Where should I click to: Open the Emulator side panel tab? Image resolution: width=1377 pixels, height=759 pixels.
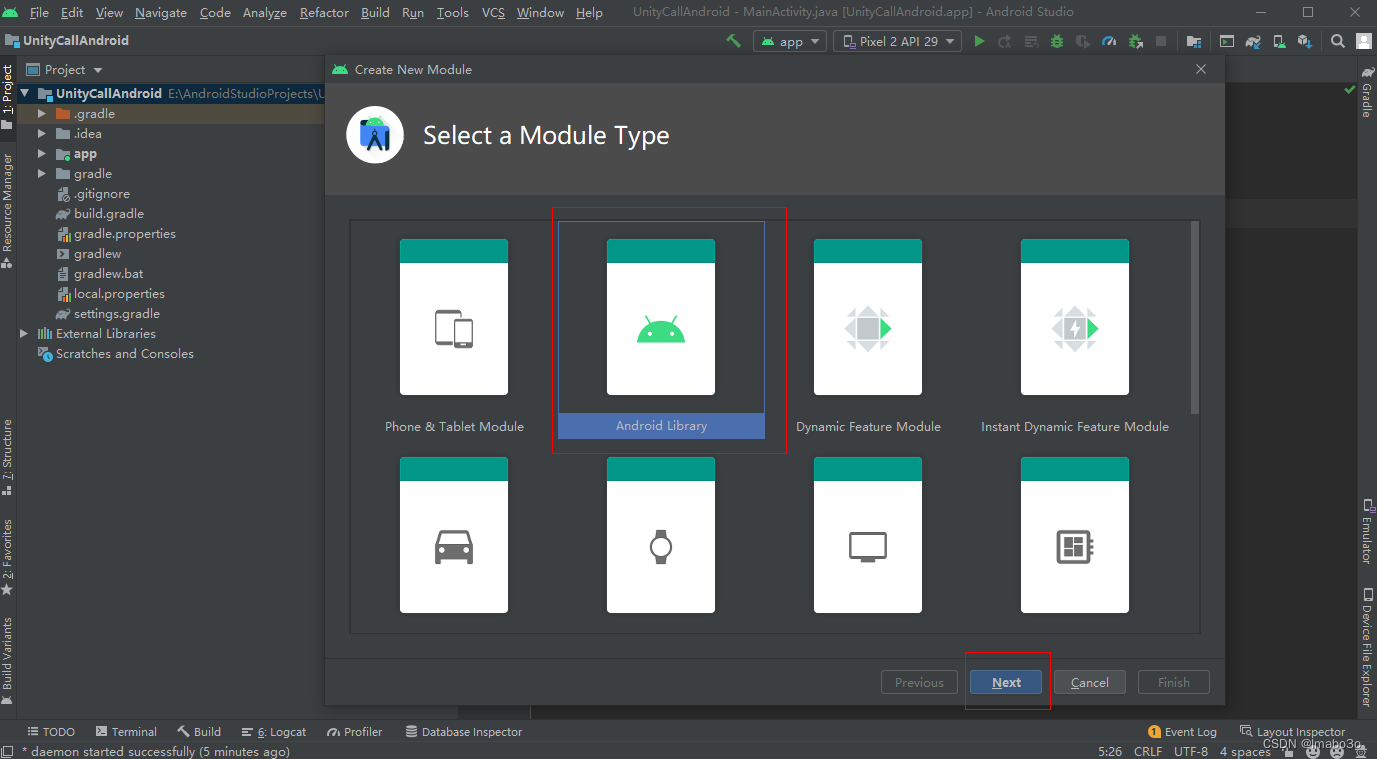1366,530
